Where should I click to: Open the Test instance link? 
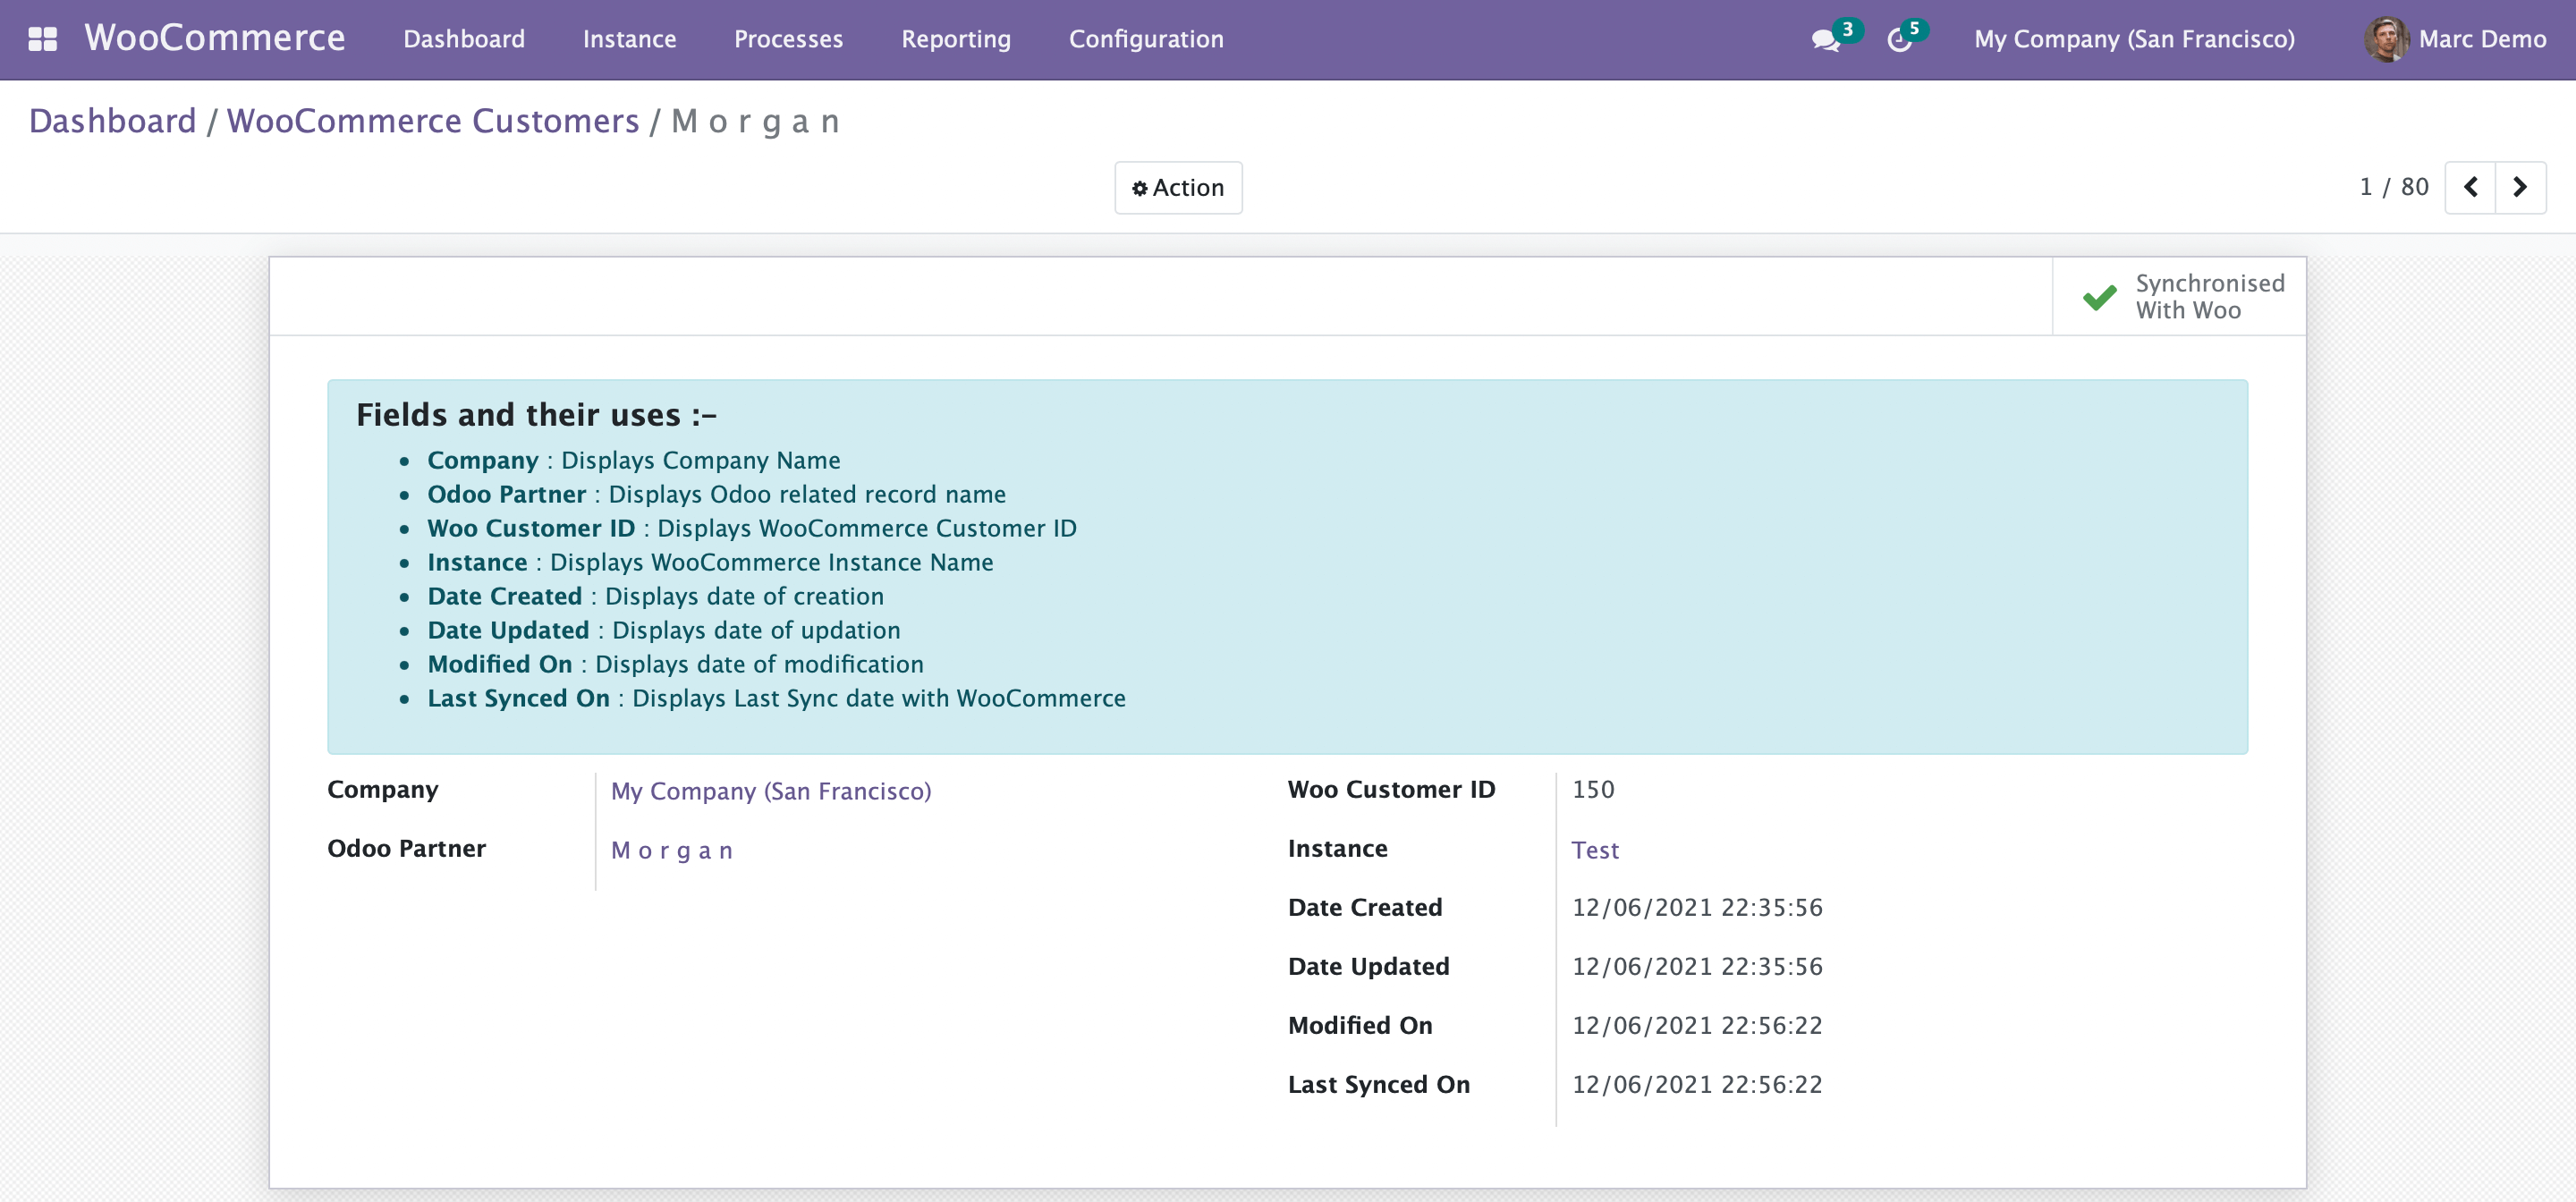[x=1594, y=850]
